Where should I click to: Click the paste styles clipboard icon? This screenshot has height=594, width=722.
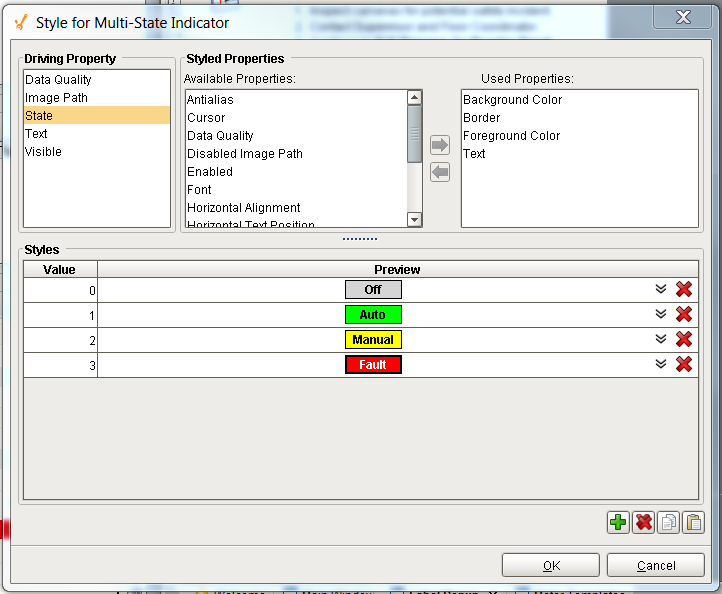tap(693, 522)
